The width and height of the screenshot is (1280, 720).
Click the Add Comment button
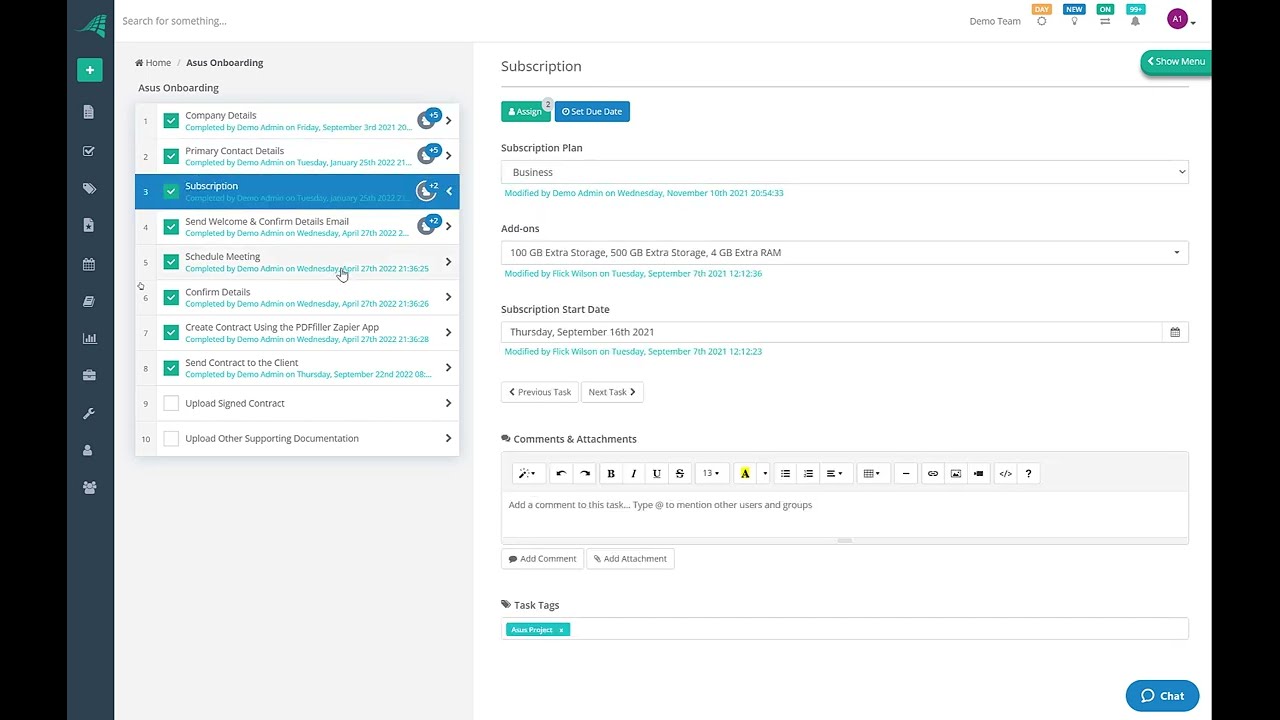542,559
